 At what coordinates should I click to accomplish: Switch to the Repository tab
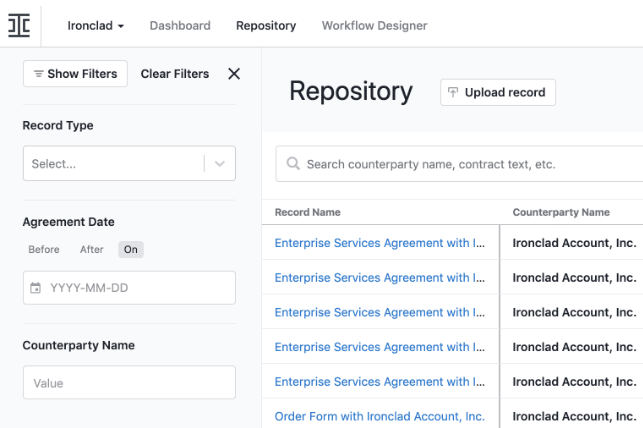tap(266, 25)
